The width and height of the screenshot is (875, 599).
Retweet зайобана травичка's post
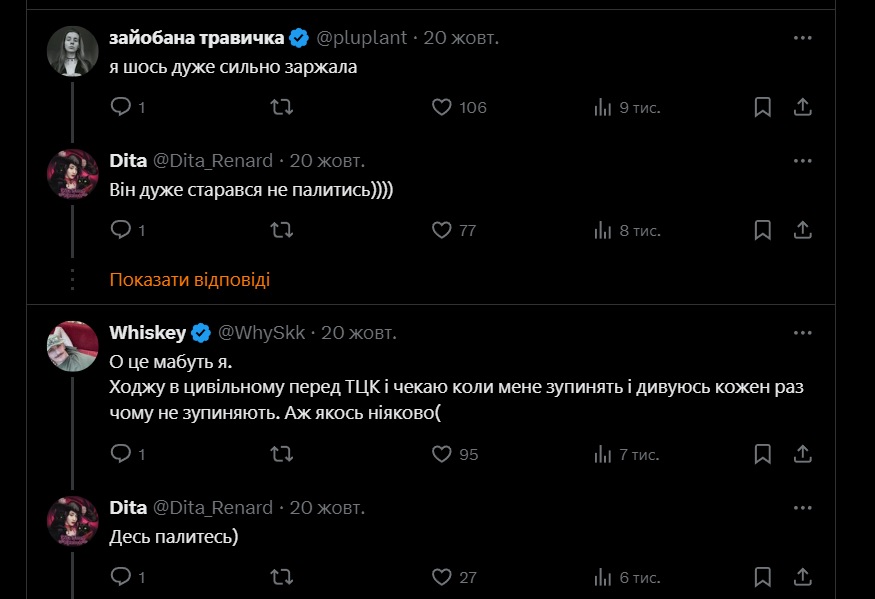click(282, 107)
